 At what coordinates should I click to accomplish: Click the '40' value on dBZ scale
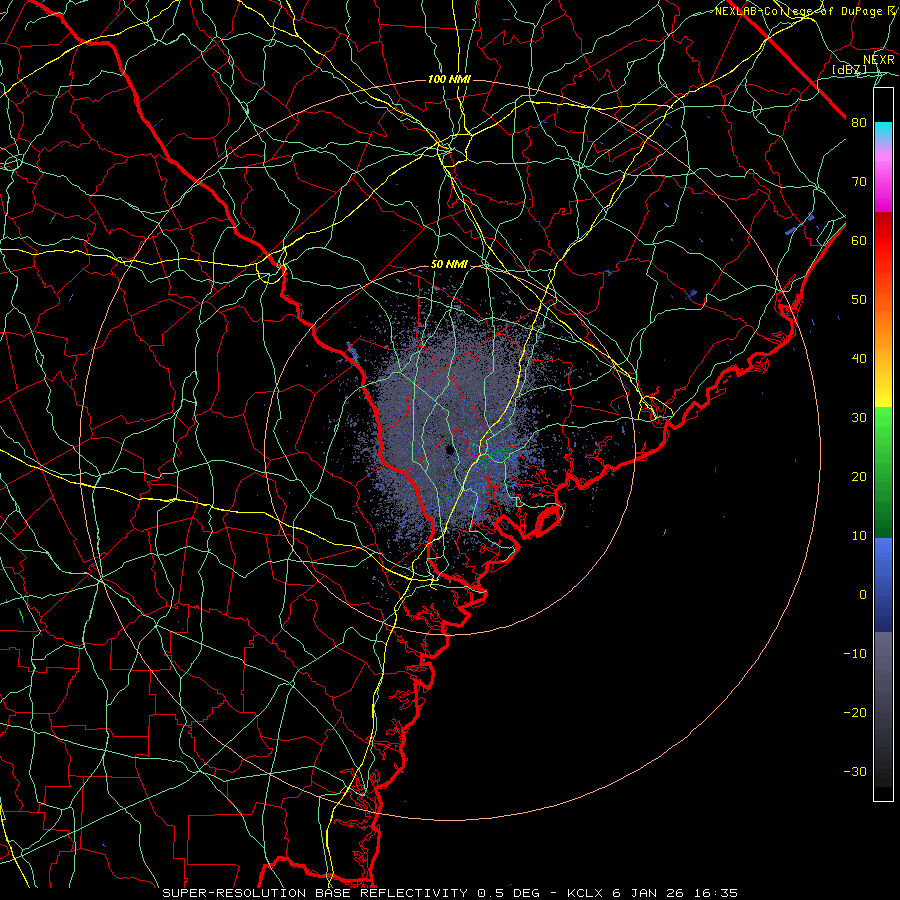click(x=859, y=359)
